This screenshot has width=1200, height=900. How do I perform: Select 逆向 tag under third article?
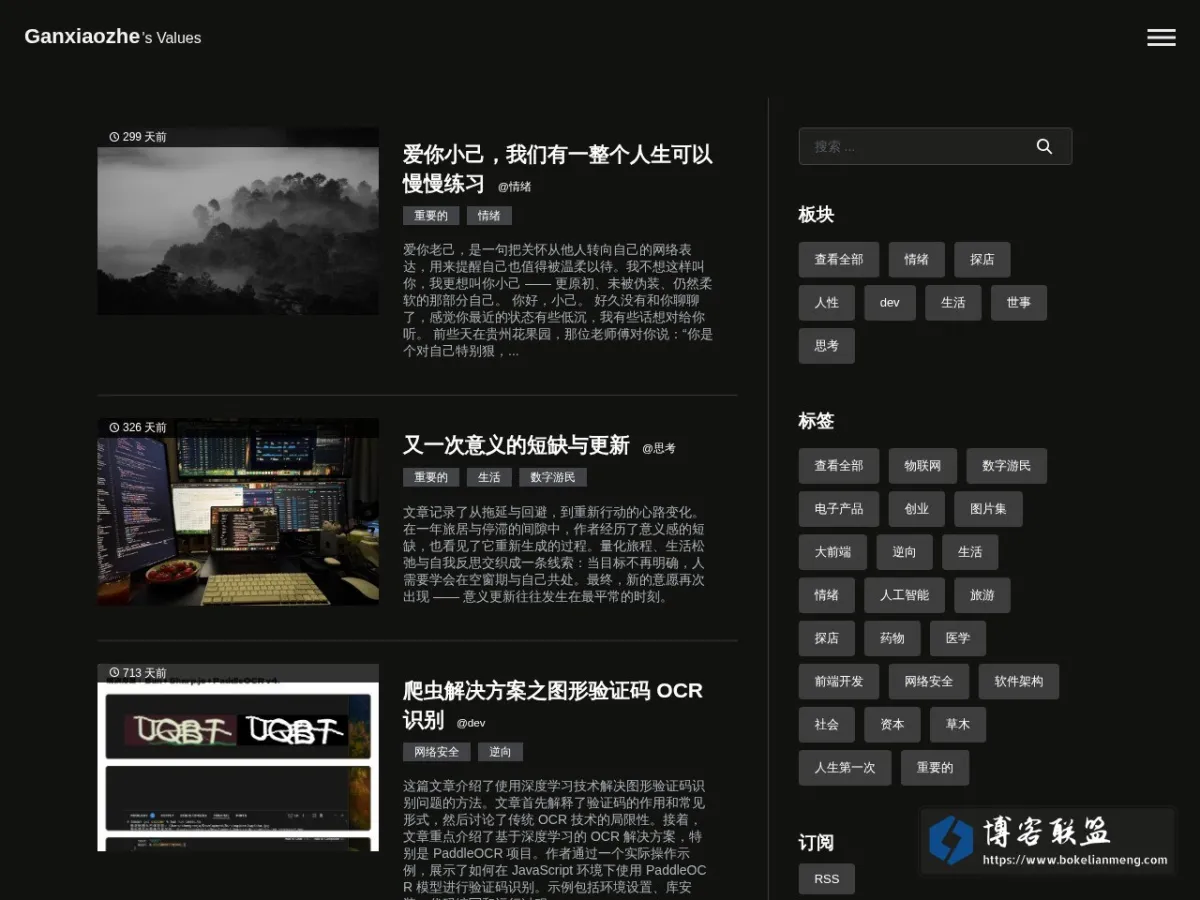(x=500, y=752)
